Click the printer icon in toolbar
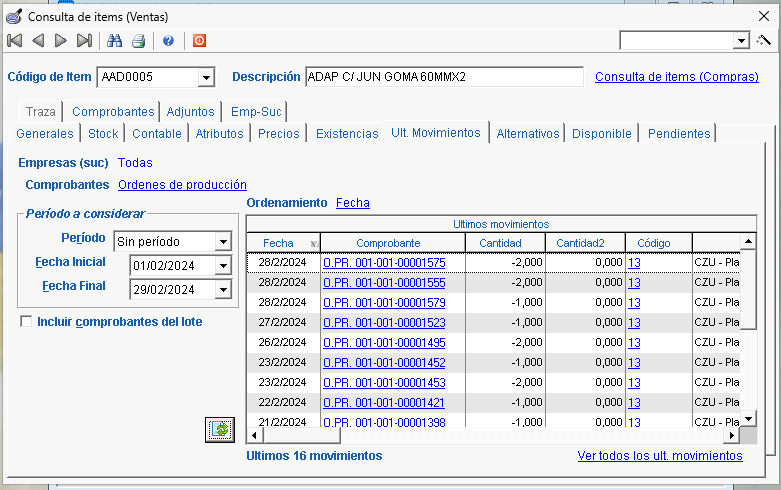 coord(139,41)
